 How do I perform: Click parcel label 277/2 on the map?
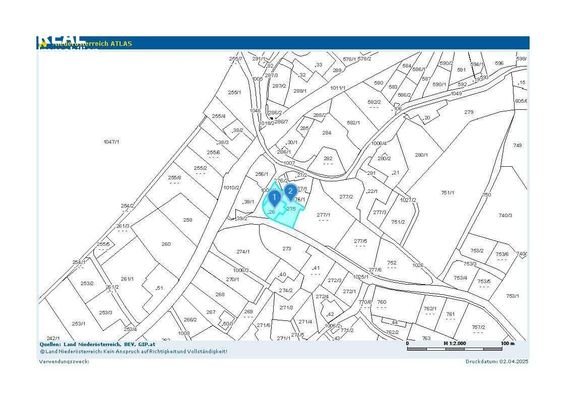point(346,197)
